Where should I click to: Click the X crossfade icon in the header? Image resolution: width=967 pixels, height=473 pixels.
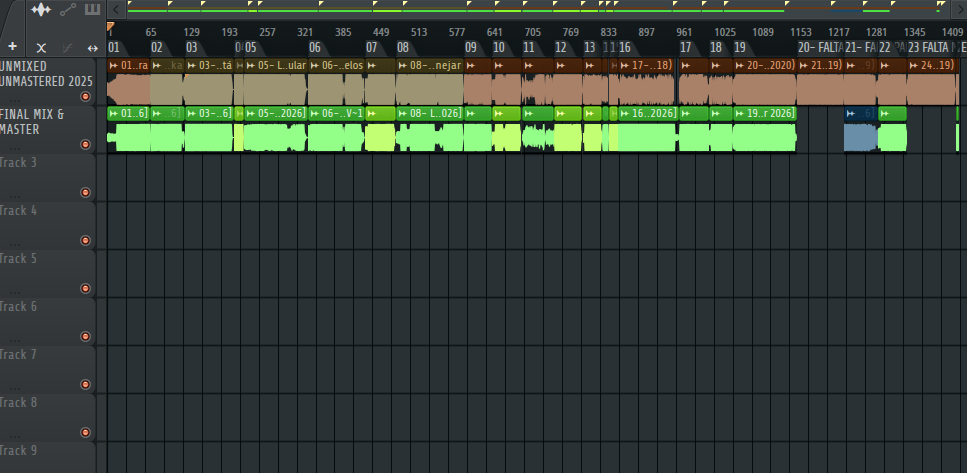click(x=41, y=47)
